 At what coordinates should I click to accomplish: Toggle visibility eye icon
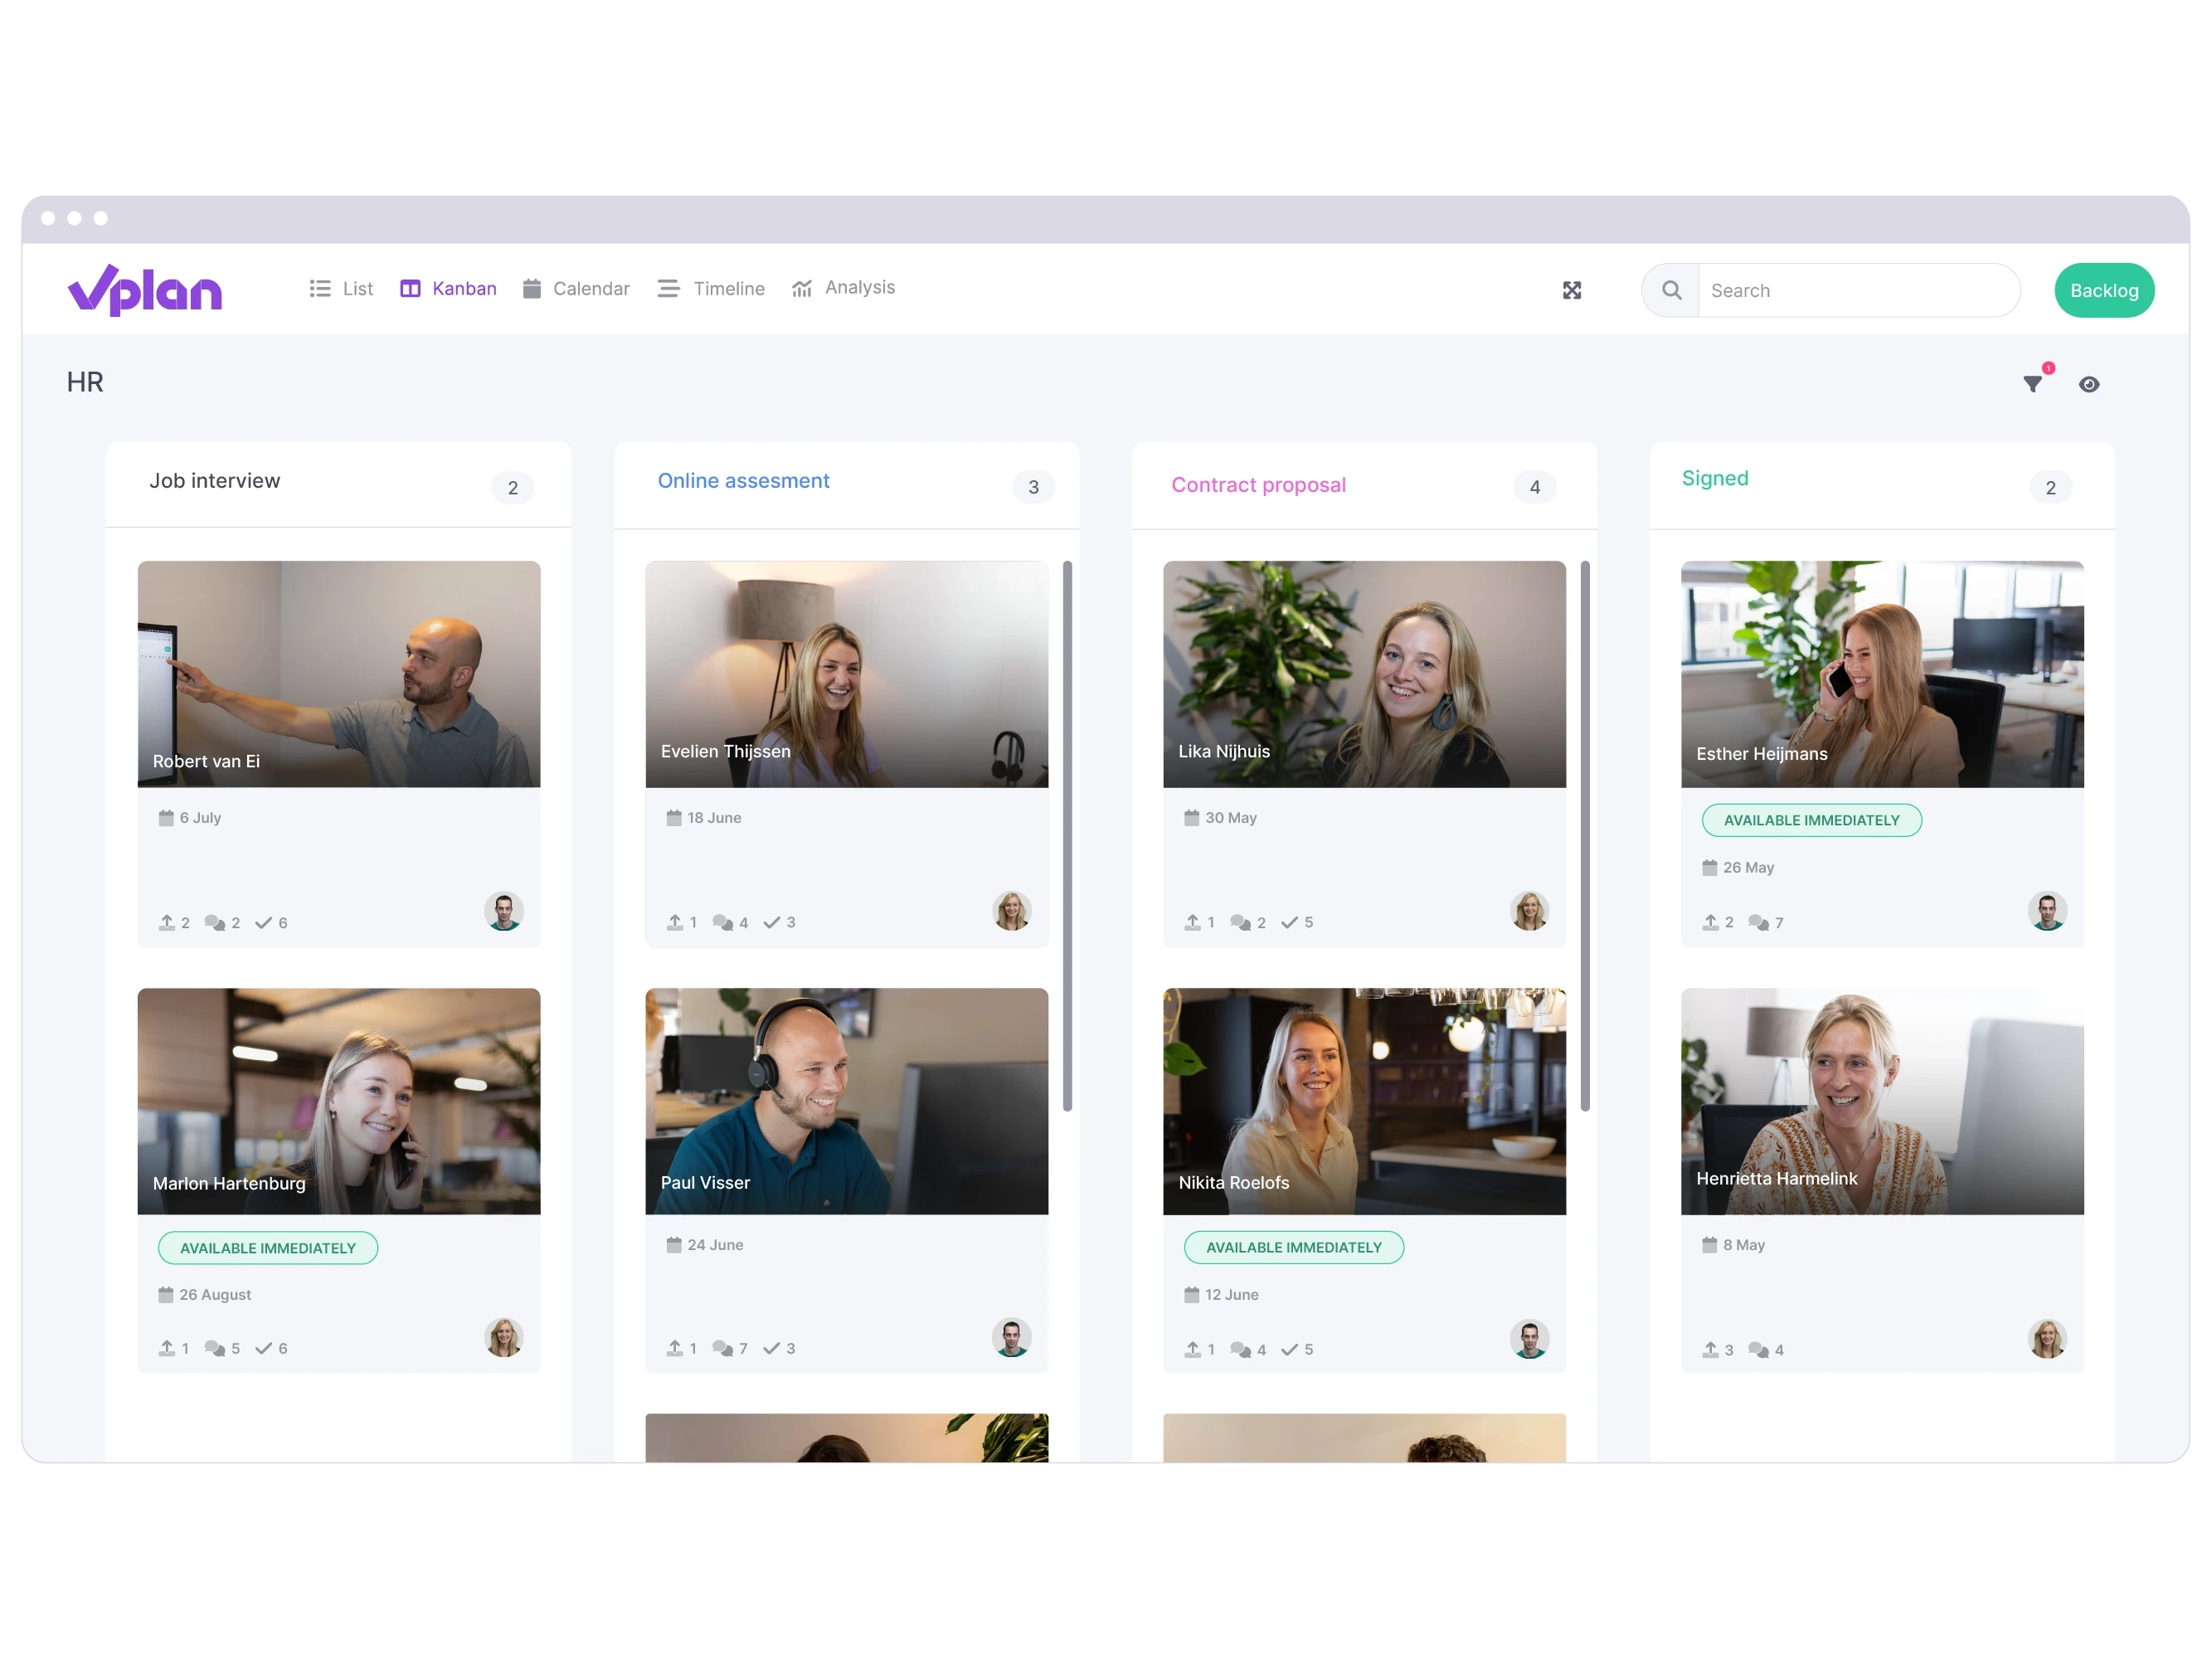[2087, 383]
